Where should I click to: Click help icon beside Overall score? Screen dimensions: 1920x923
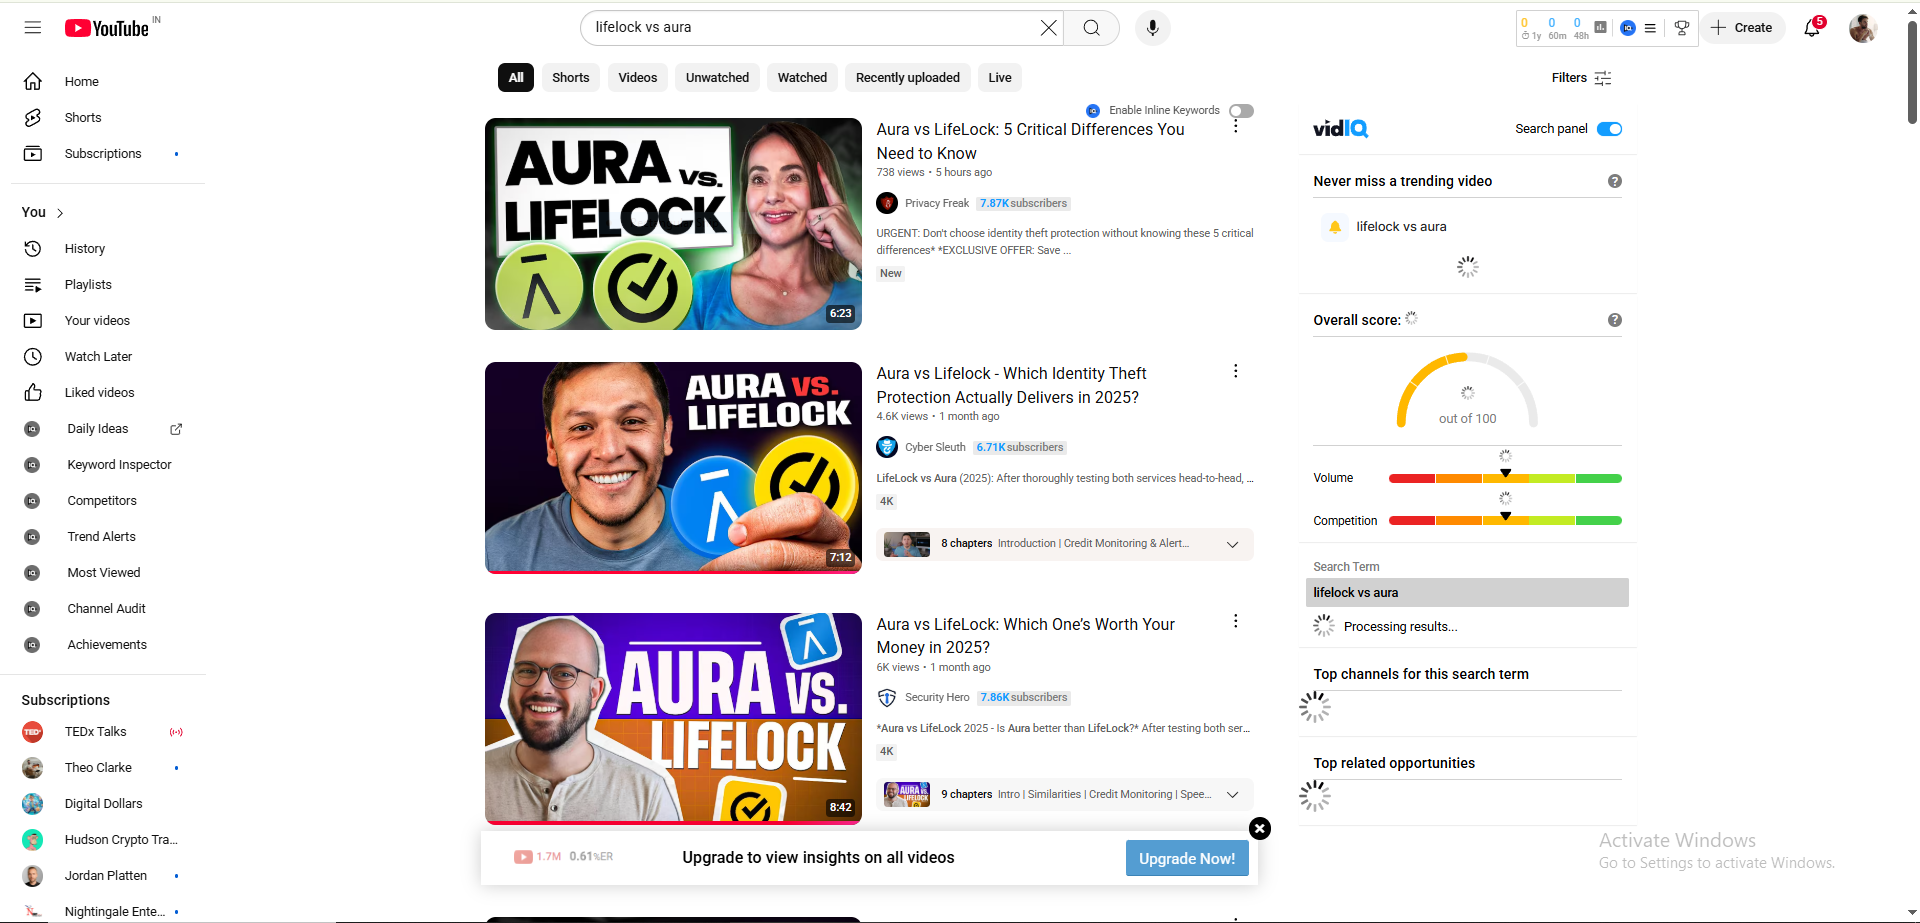1614,320
